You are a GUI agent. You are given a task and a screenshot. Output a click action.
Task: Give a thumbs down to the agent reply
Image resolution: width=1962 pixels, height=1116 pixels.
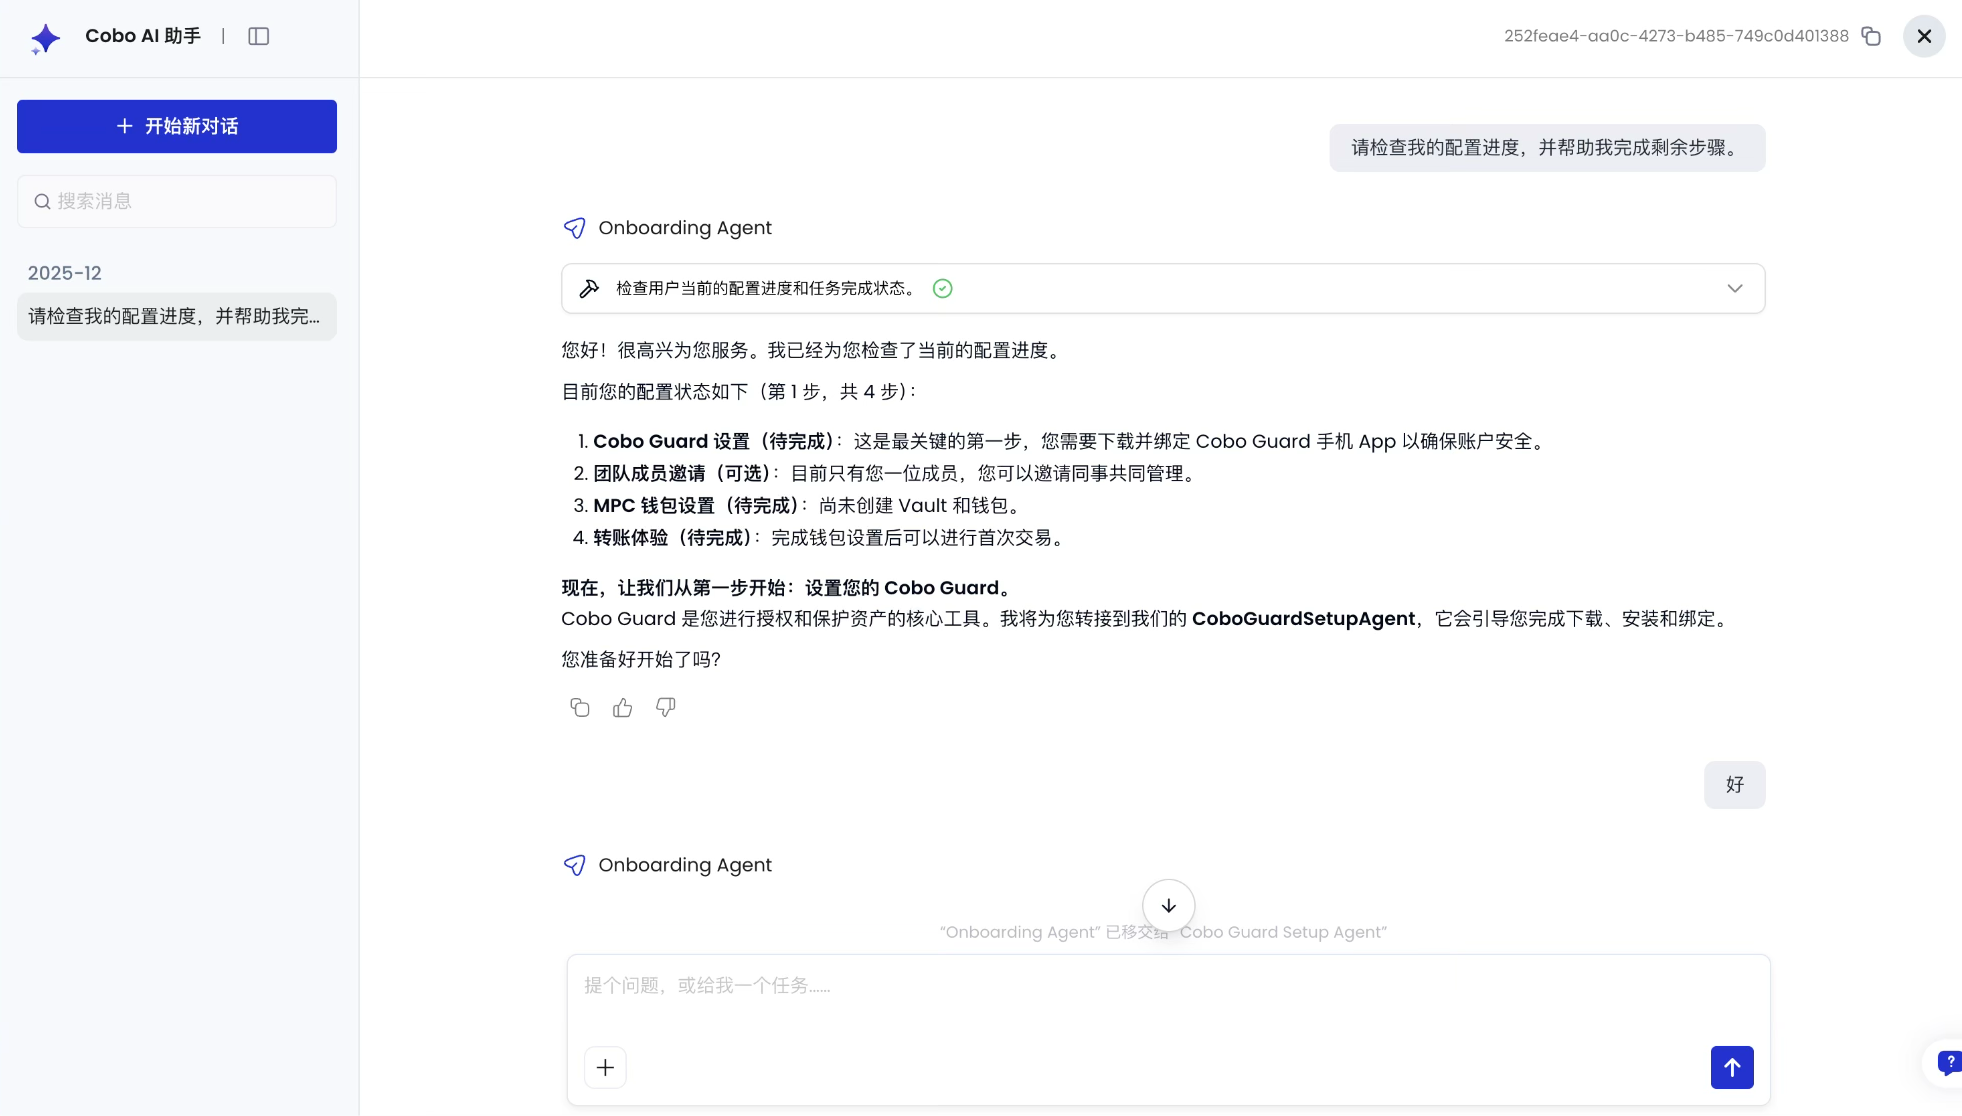(x=665, y=707)
